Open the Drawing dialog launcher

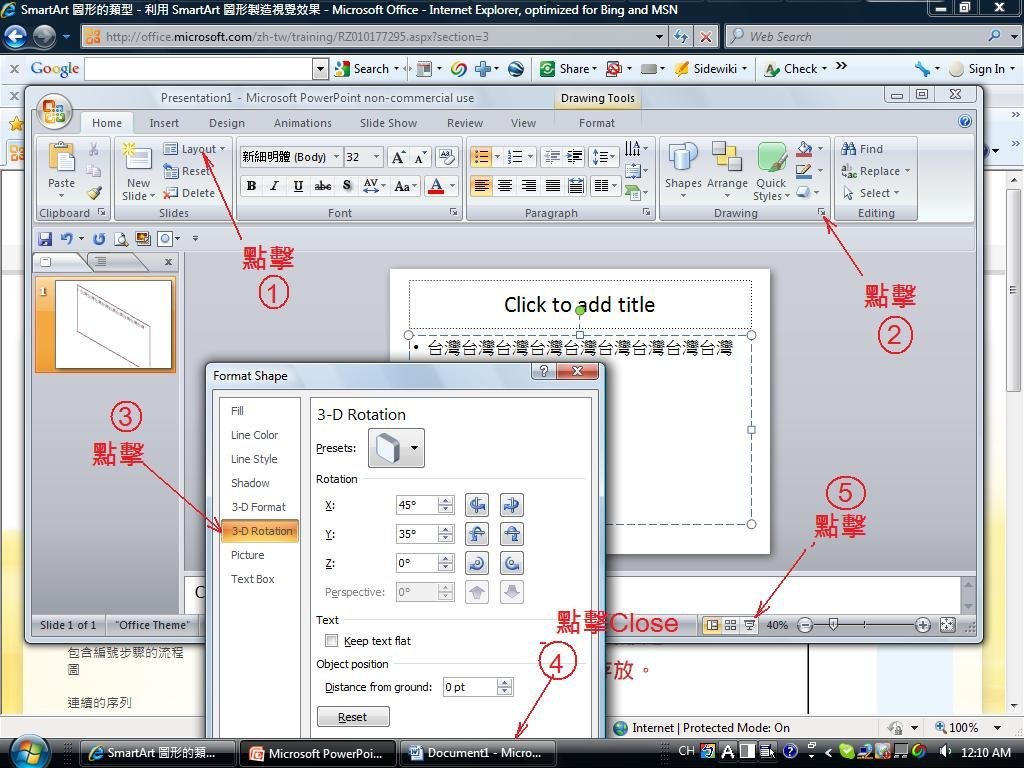[822, 213]
